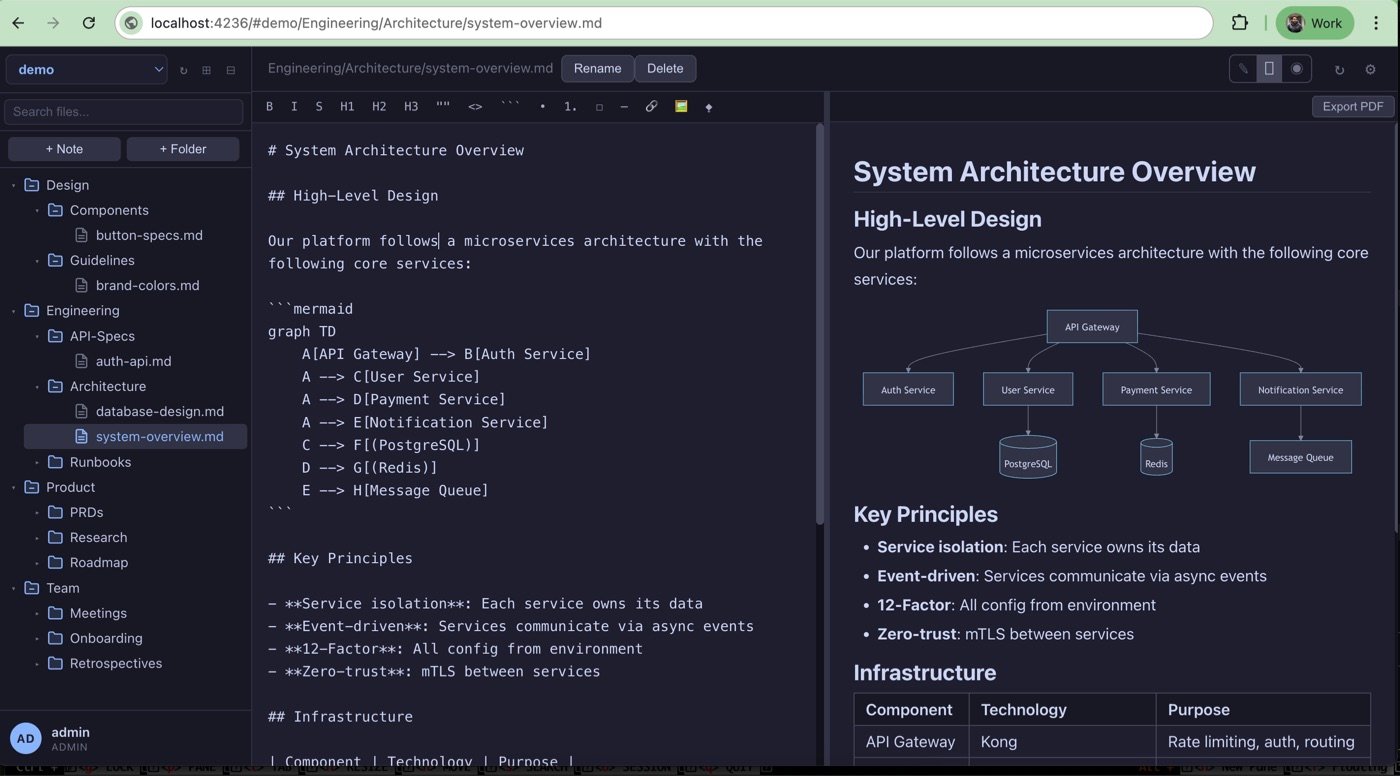Export the note with Export PDF
Image resolution: width=1400 pixels, height=776 pixels.
point(1353,106)
